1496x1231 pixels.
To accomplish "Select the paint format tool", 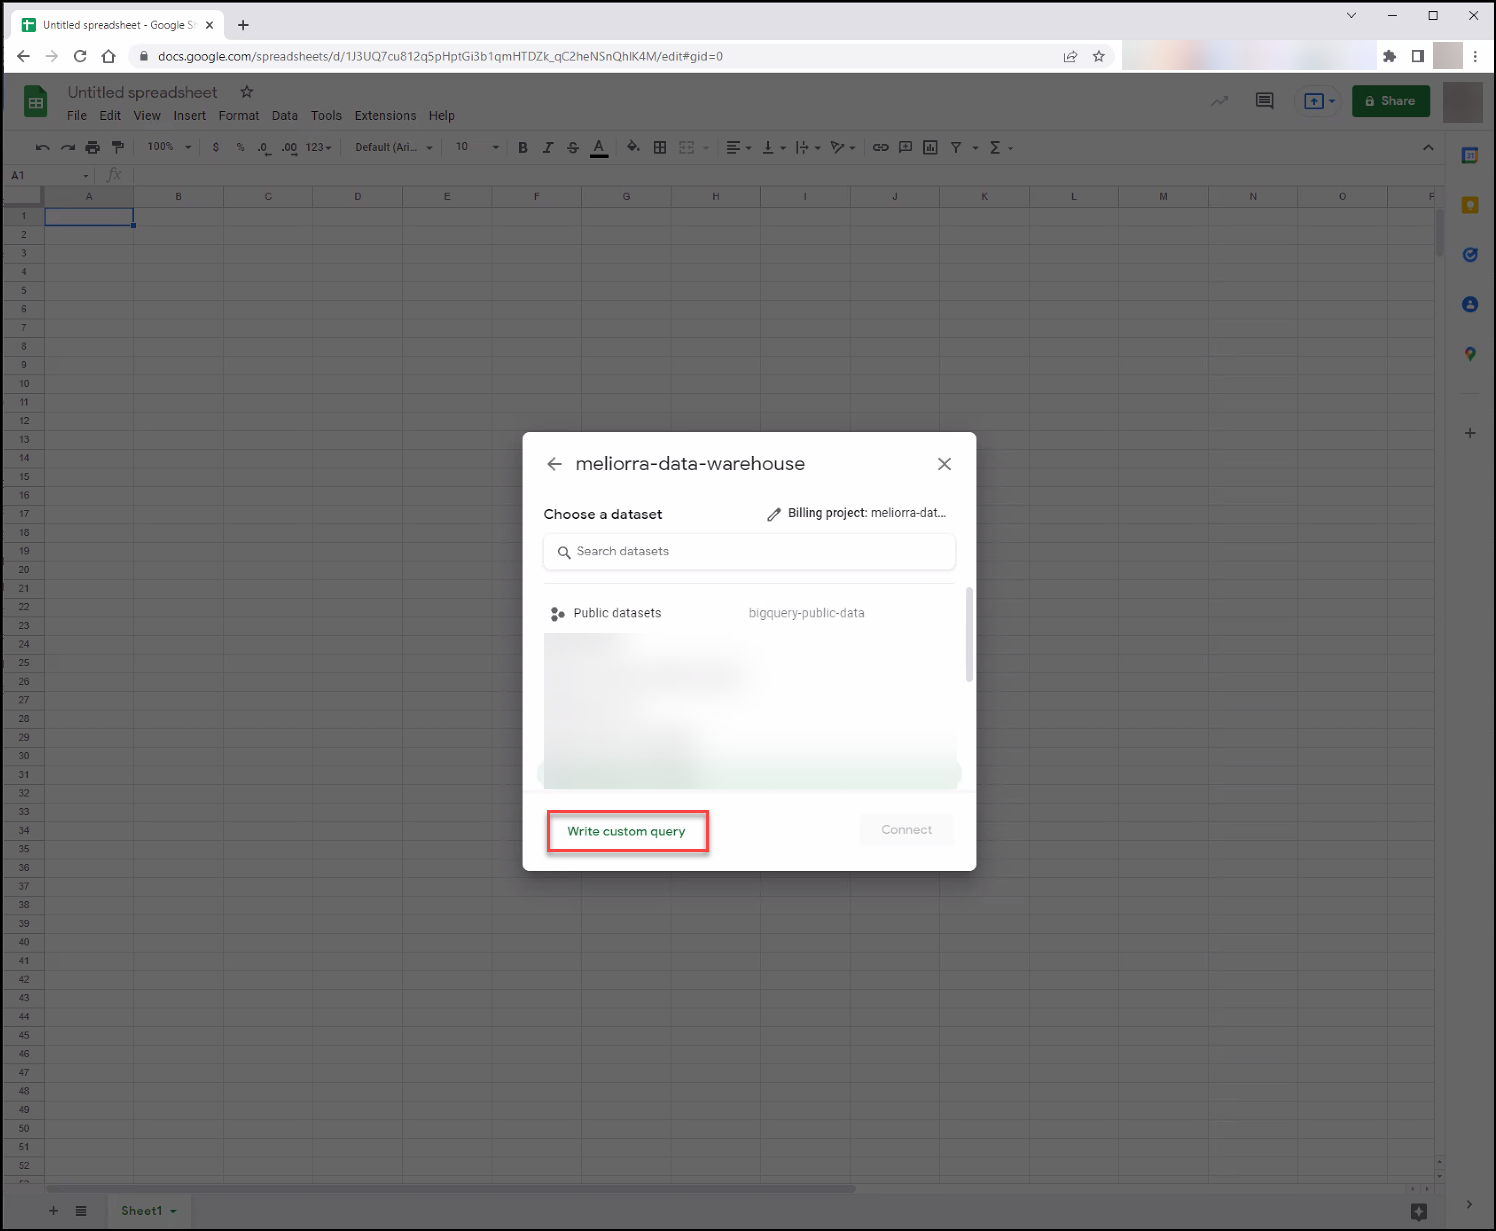I will pyautogui.click(x=117, y=147).
